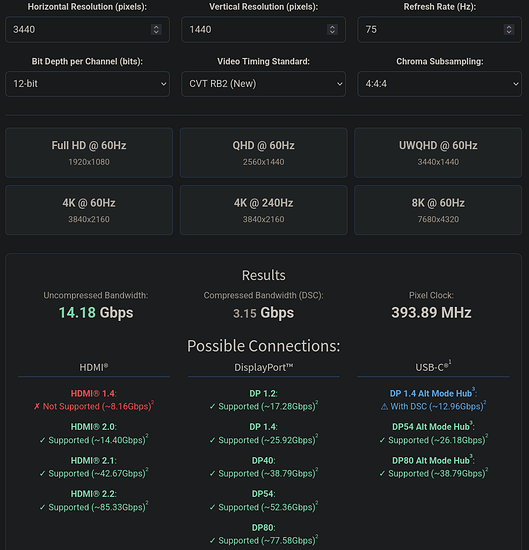The height and width of the screenshot is (550, 529).
Task: Focus the Vertical Resolution field showing 1440
Action: click(x=256, y=29)
